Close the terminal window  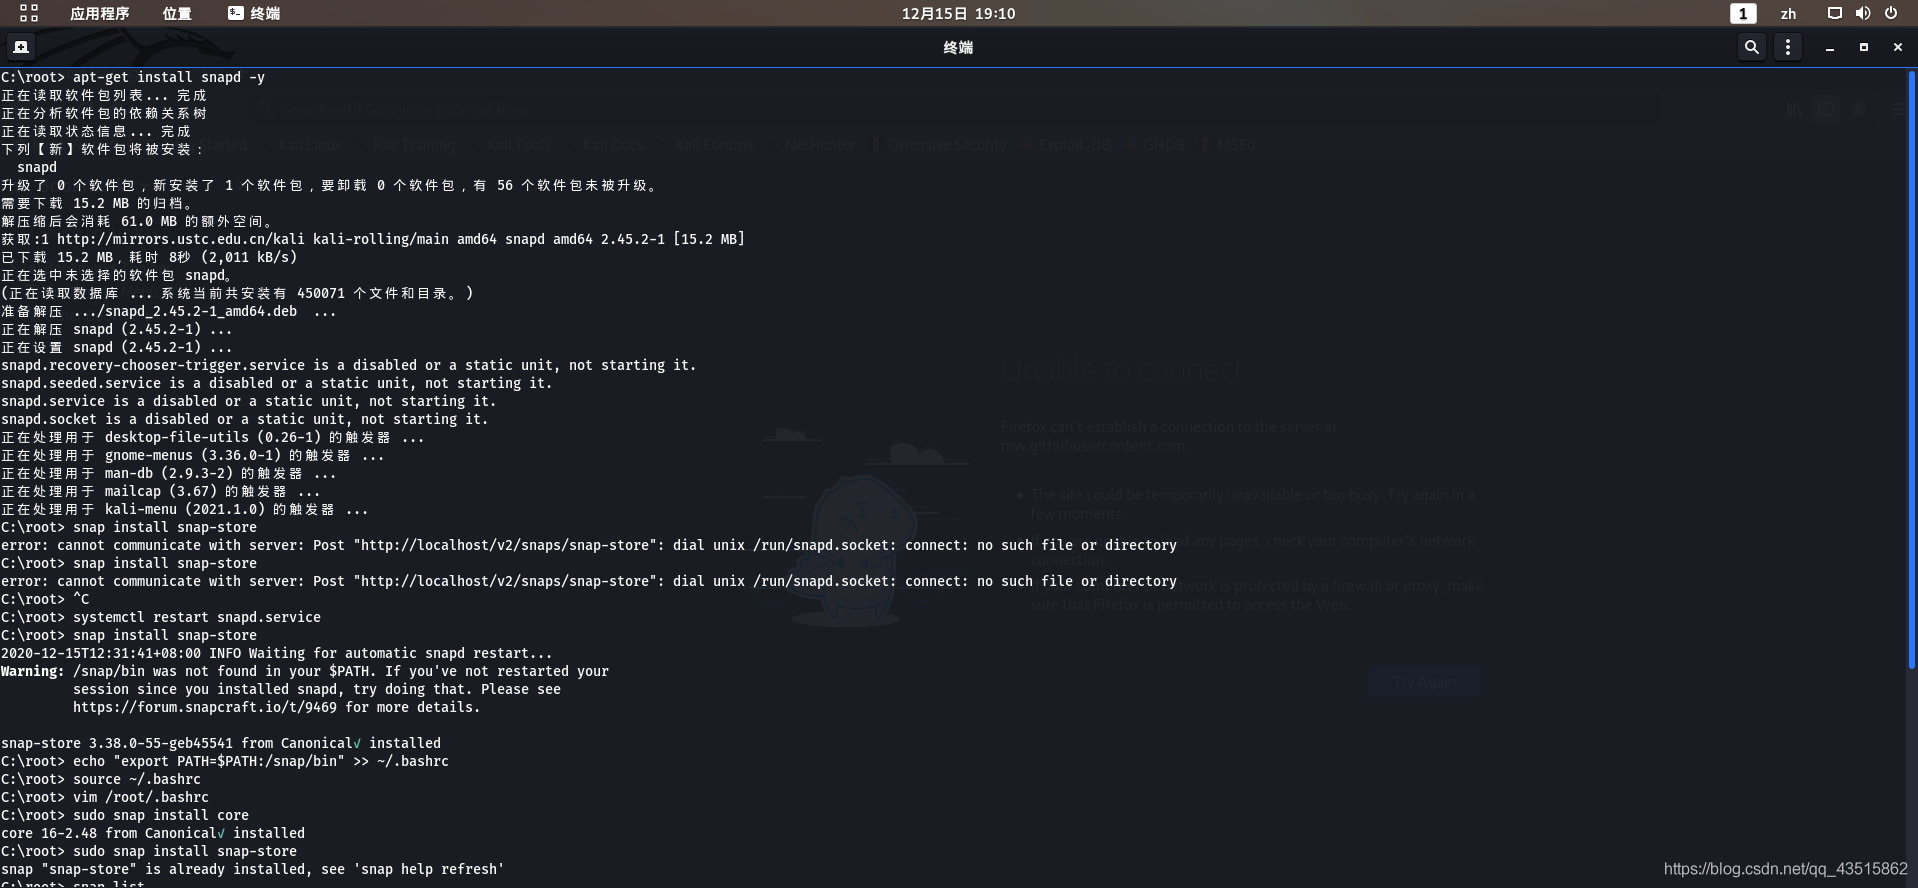pos(1898,47)
